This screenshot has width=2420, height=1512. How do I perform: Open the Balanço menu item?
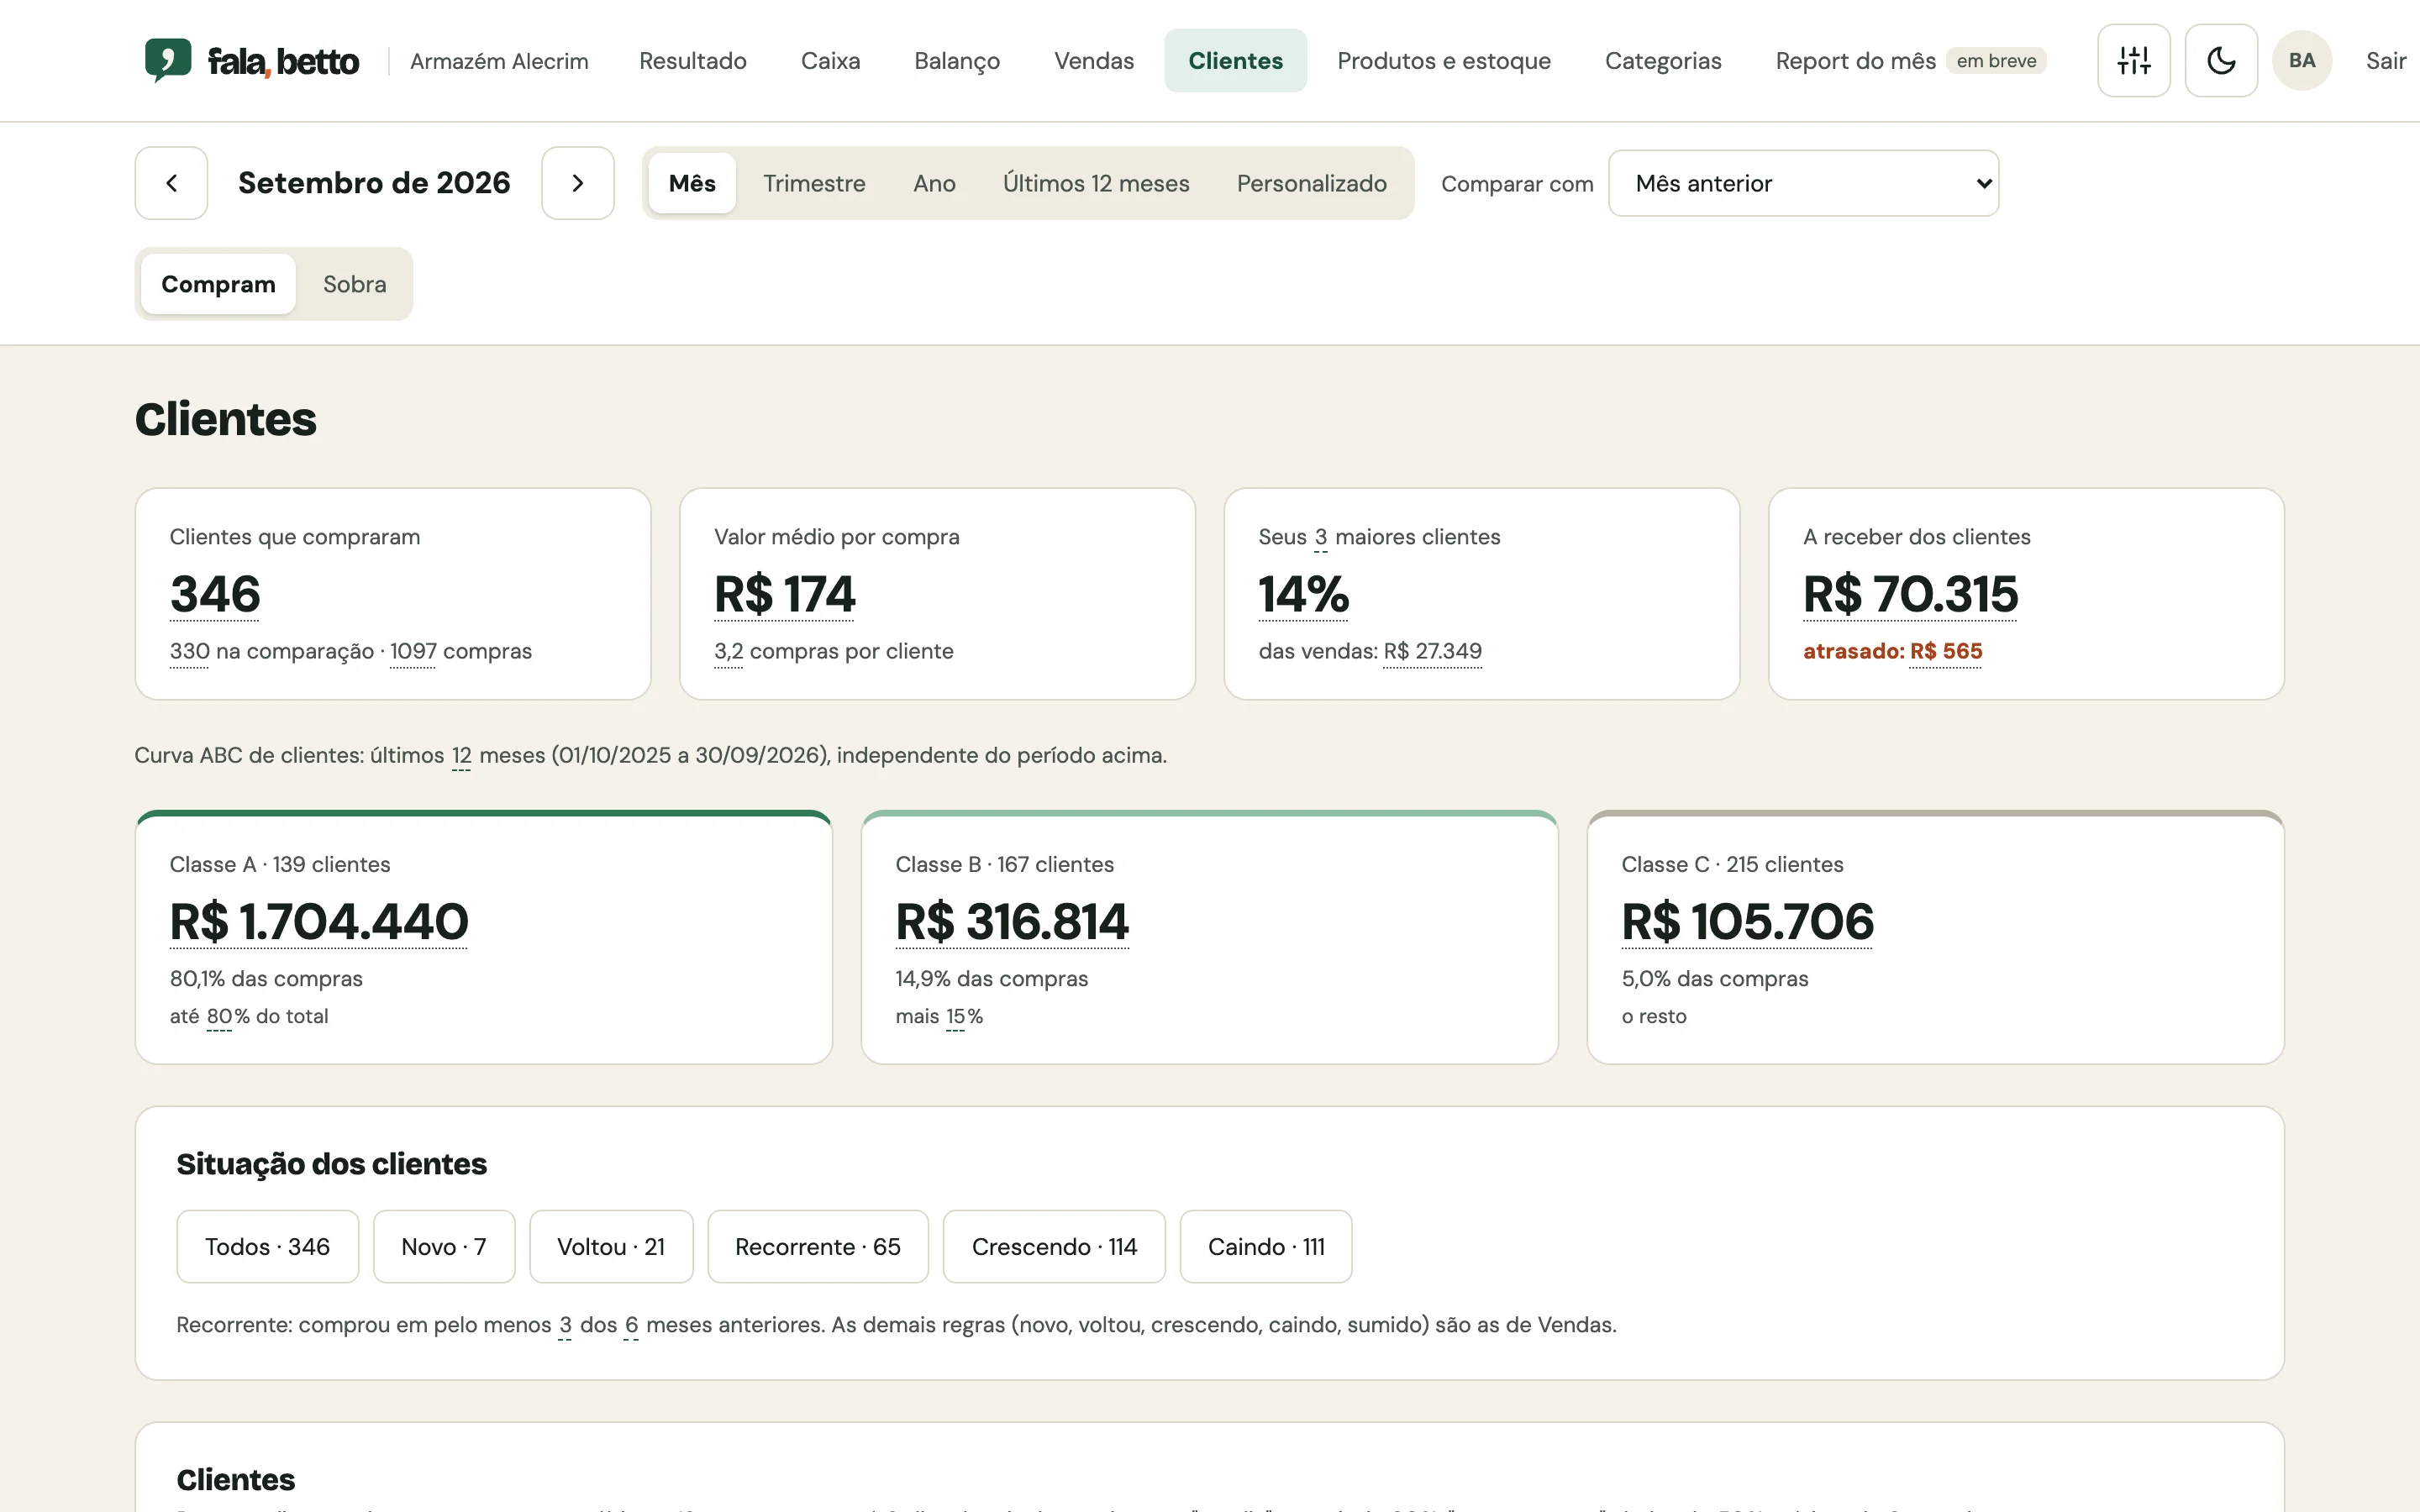pos(956,61)
